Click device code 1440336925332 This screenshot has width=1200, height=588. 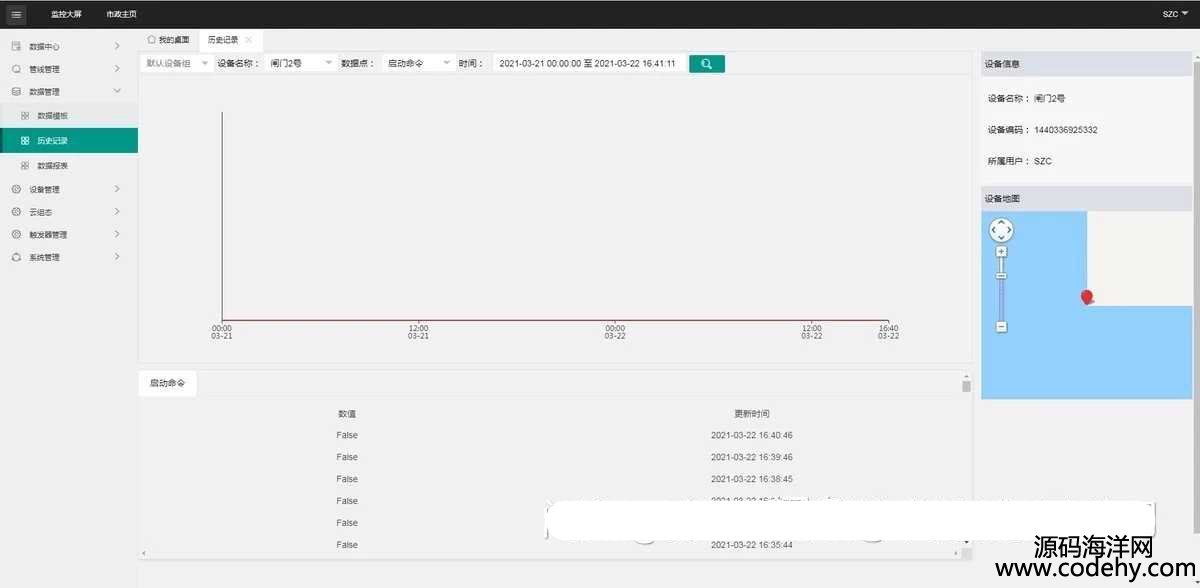click(1065, 130)
